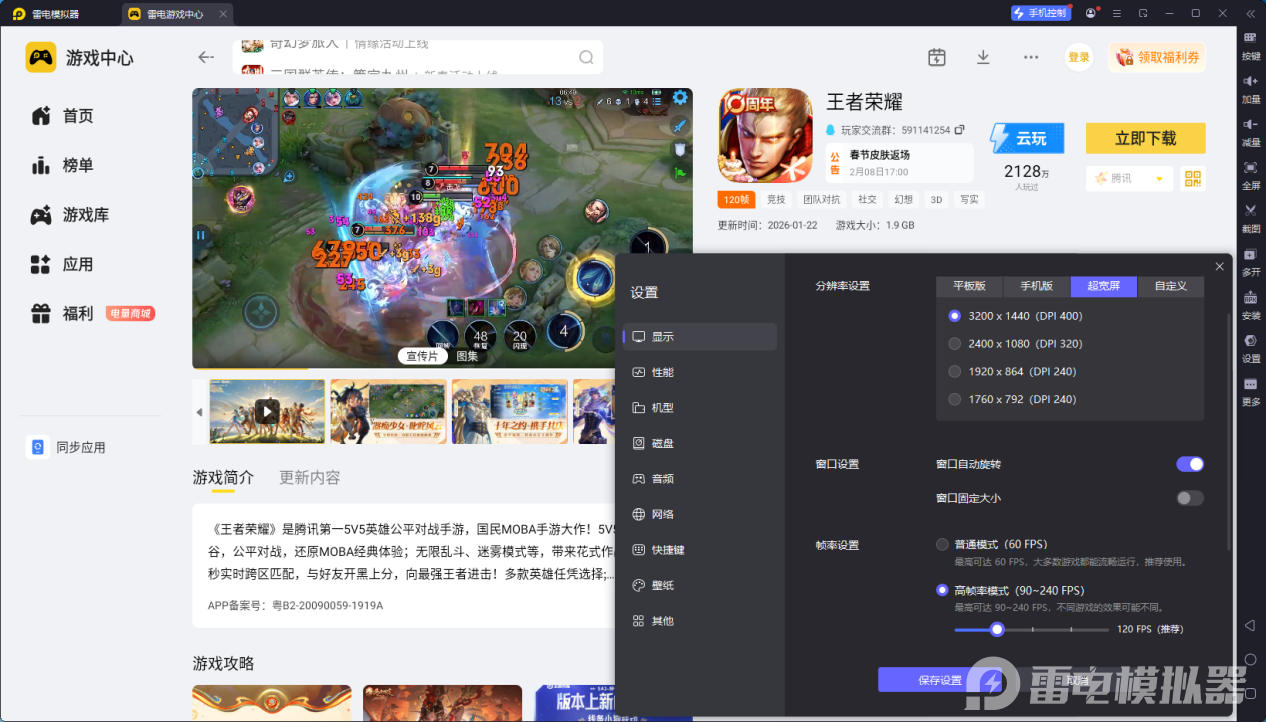Click the 立即下载 download button

[1146, 138]
